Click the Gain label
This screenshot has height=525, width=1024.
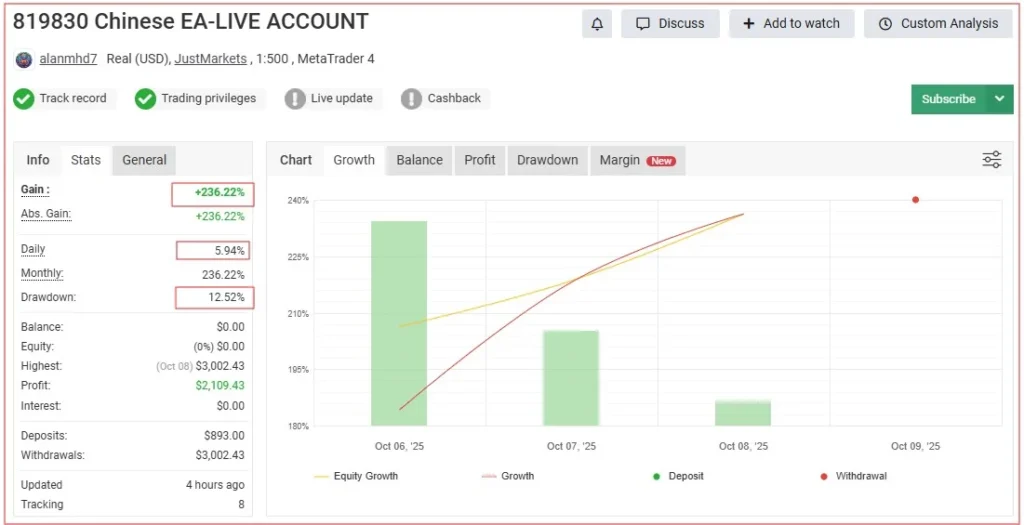pyautogui.click(x=35, y=190)
